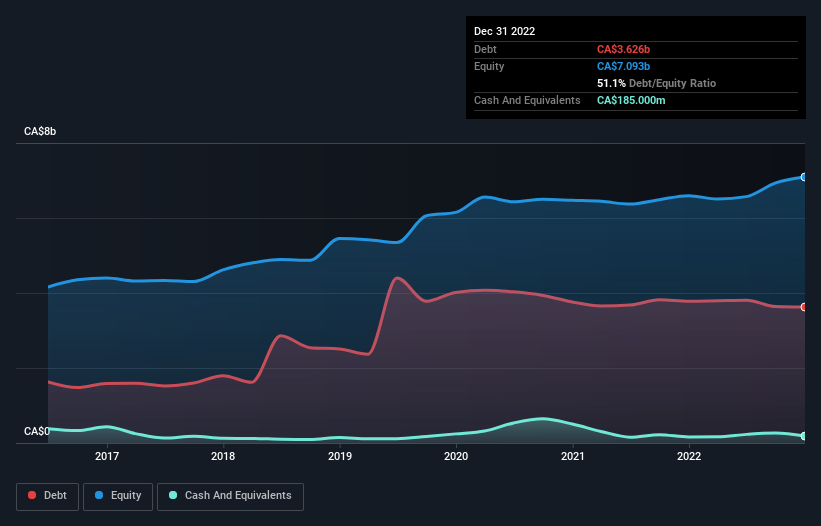Click the 2020 x-axis label

coord(456,456)
